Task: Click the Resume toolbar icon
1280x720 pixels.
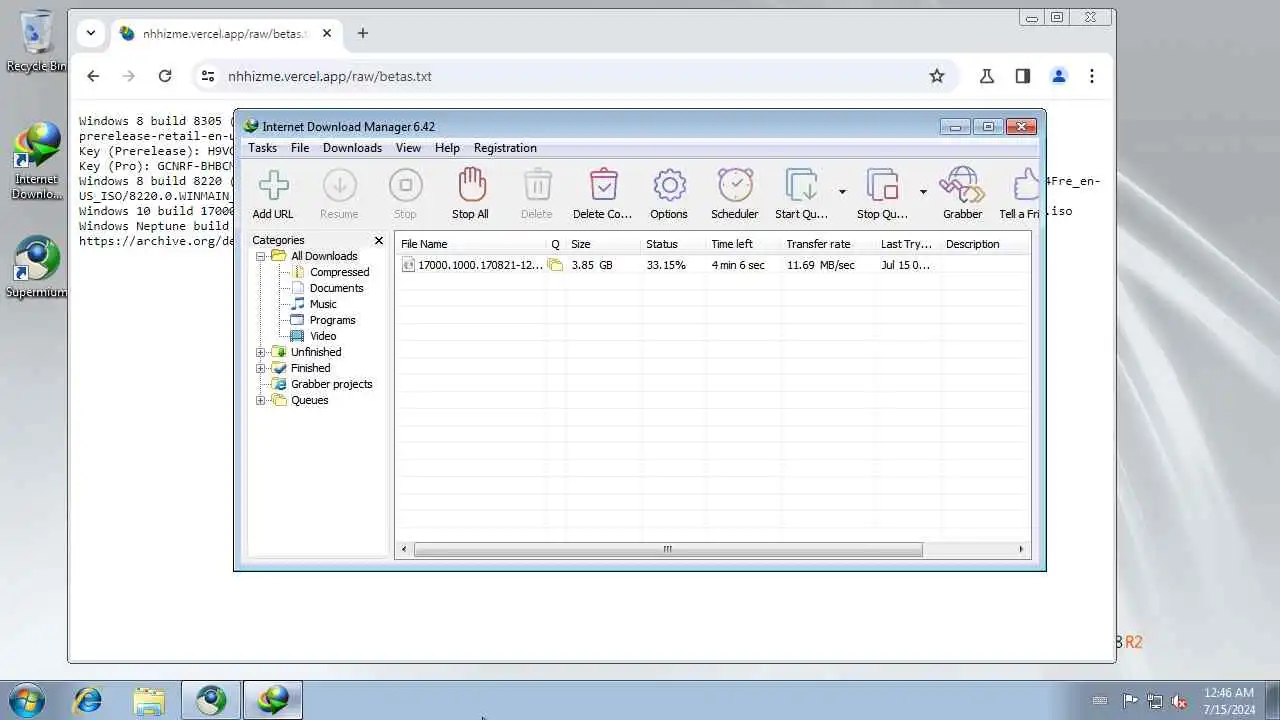Action: [339, 186]
